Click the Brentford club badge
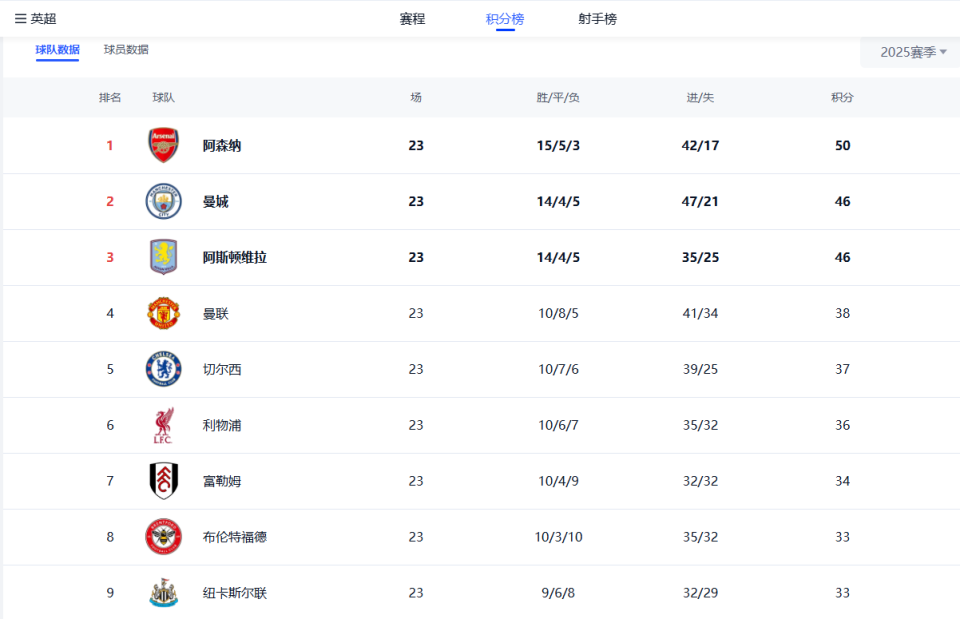The width and height of the screenshot is (960, 619). pos(163,536)
